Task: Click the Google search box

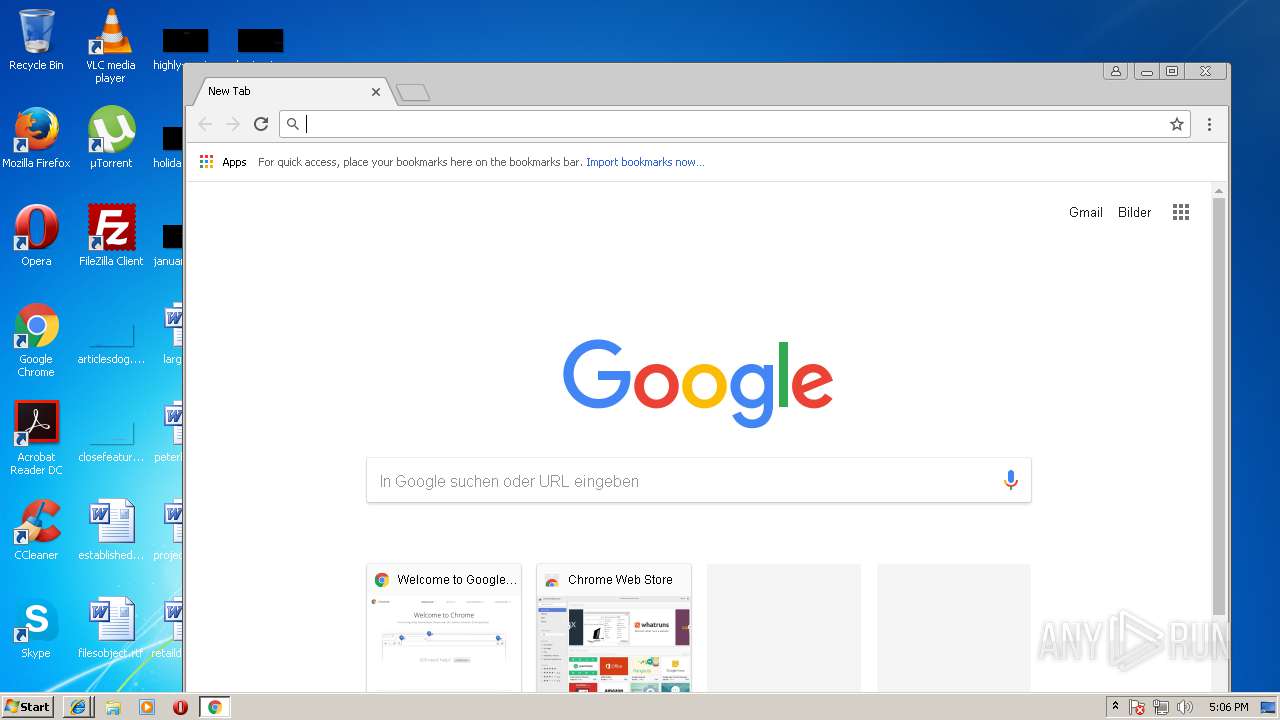Action: [698, 481]
